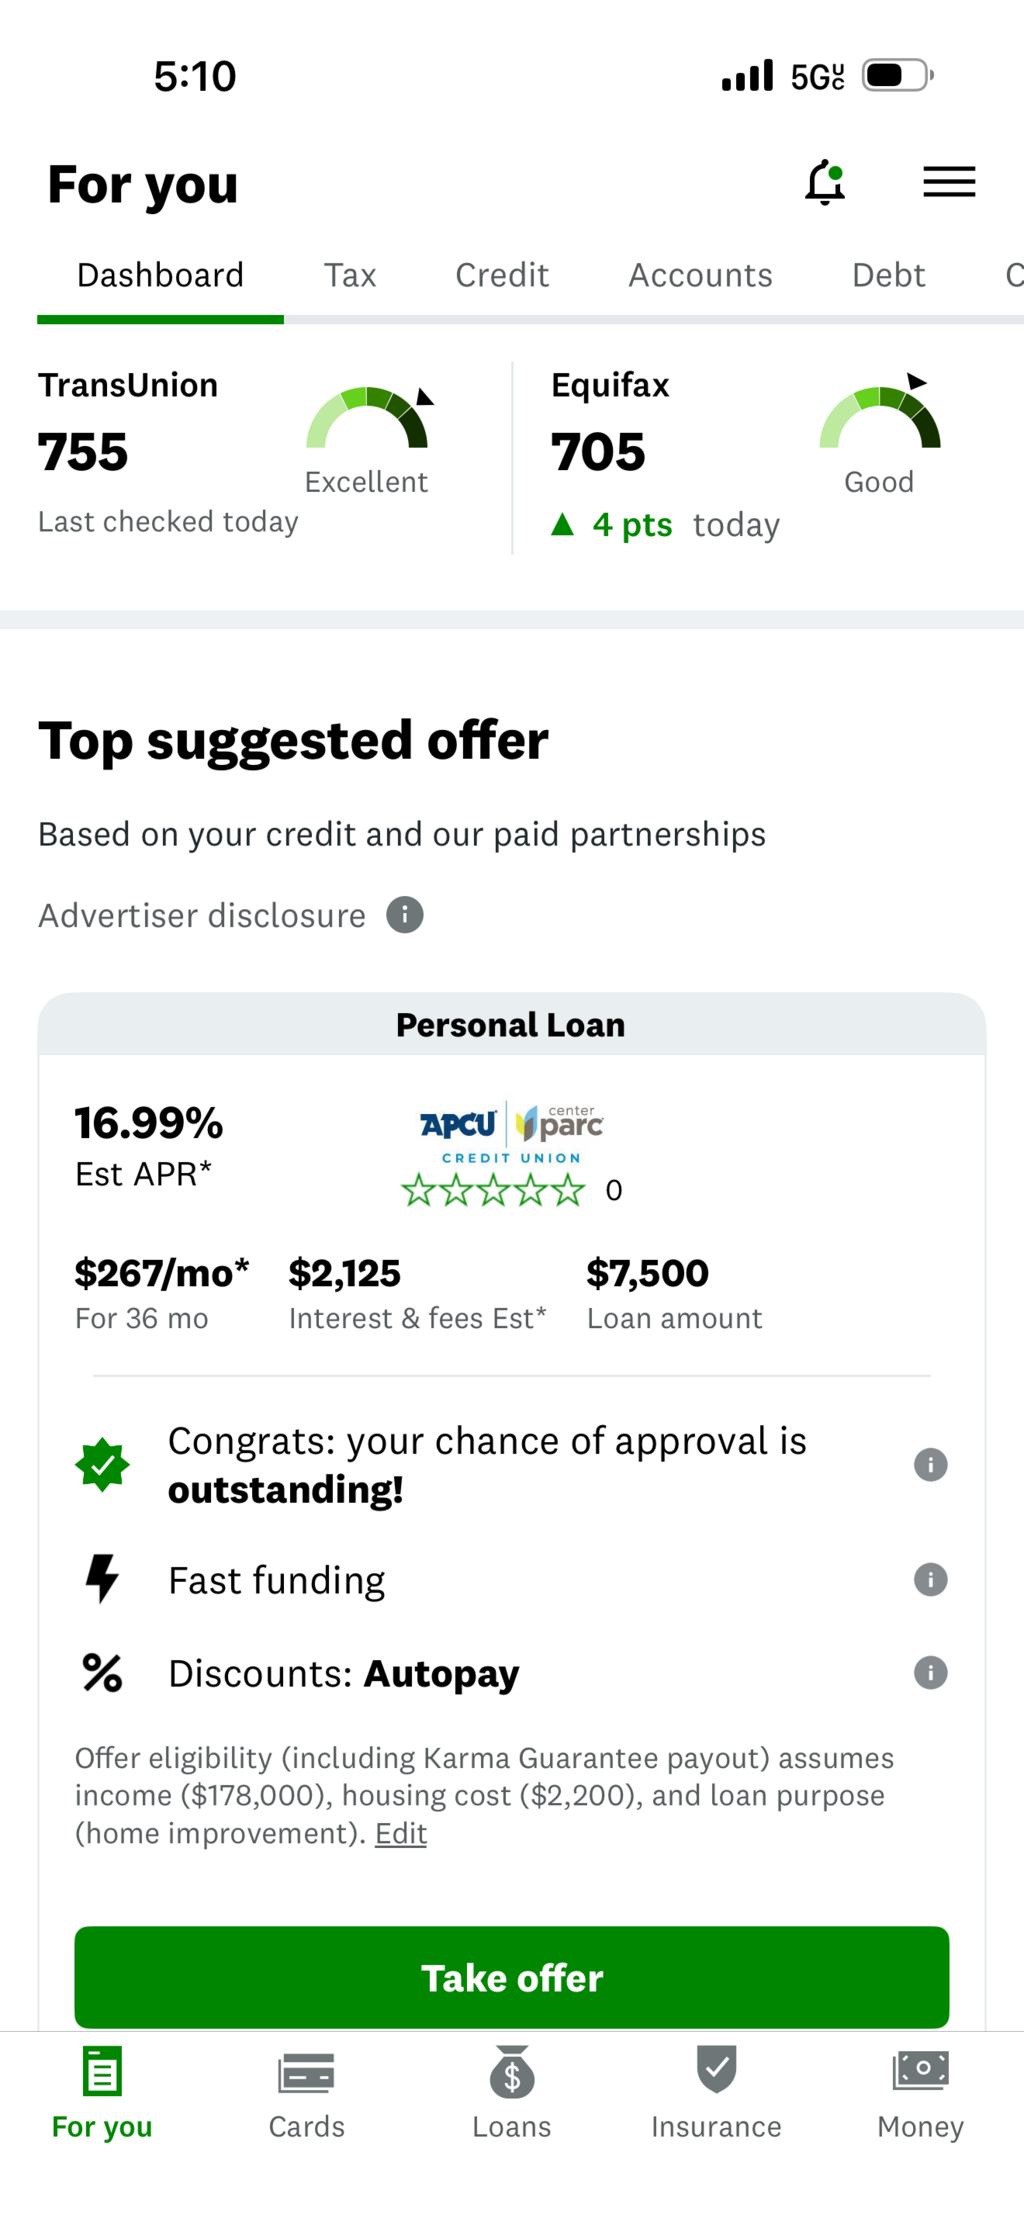Open the Debt tab

tap(888, 275)
